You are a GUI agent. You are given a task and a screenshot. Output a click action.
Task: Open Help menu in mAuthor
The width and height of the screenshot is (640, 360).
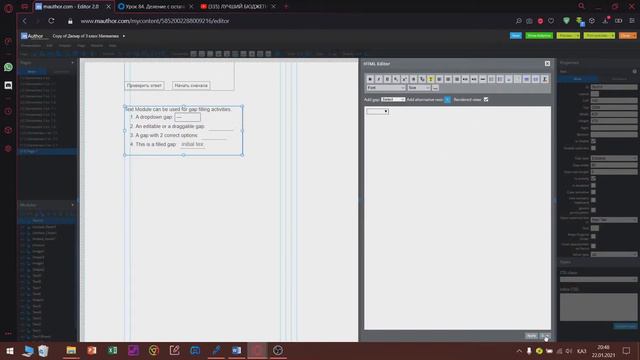(x=112, y=46)
